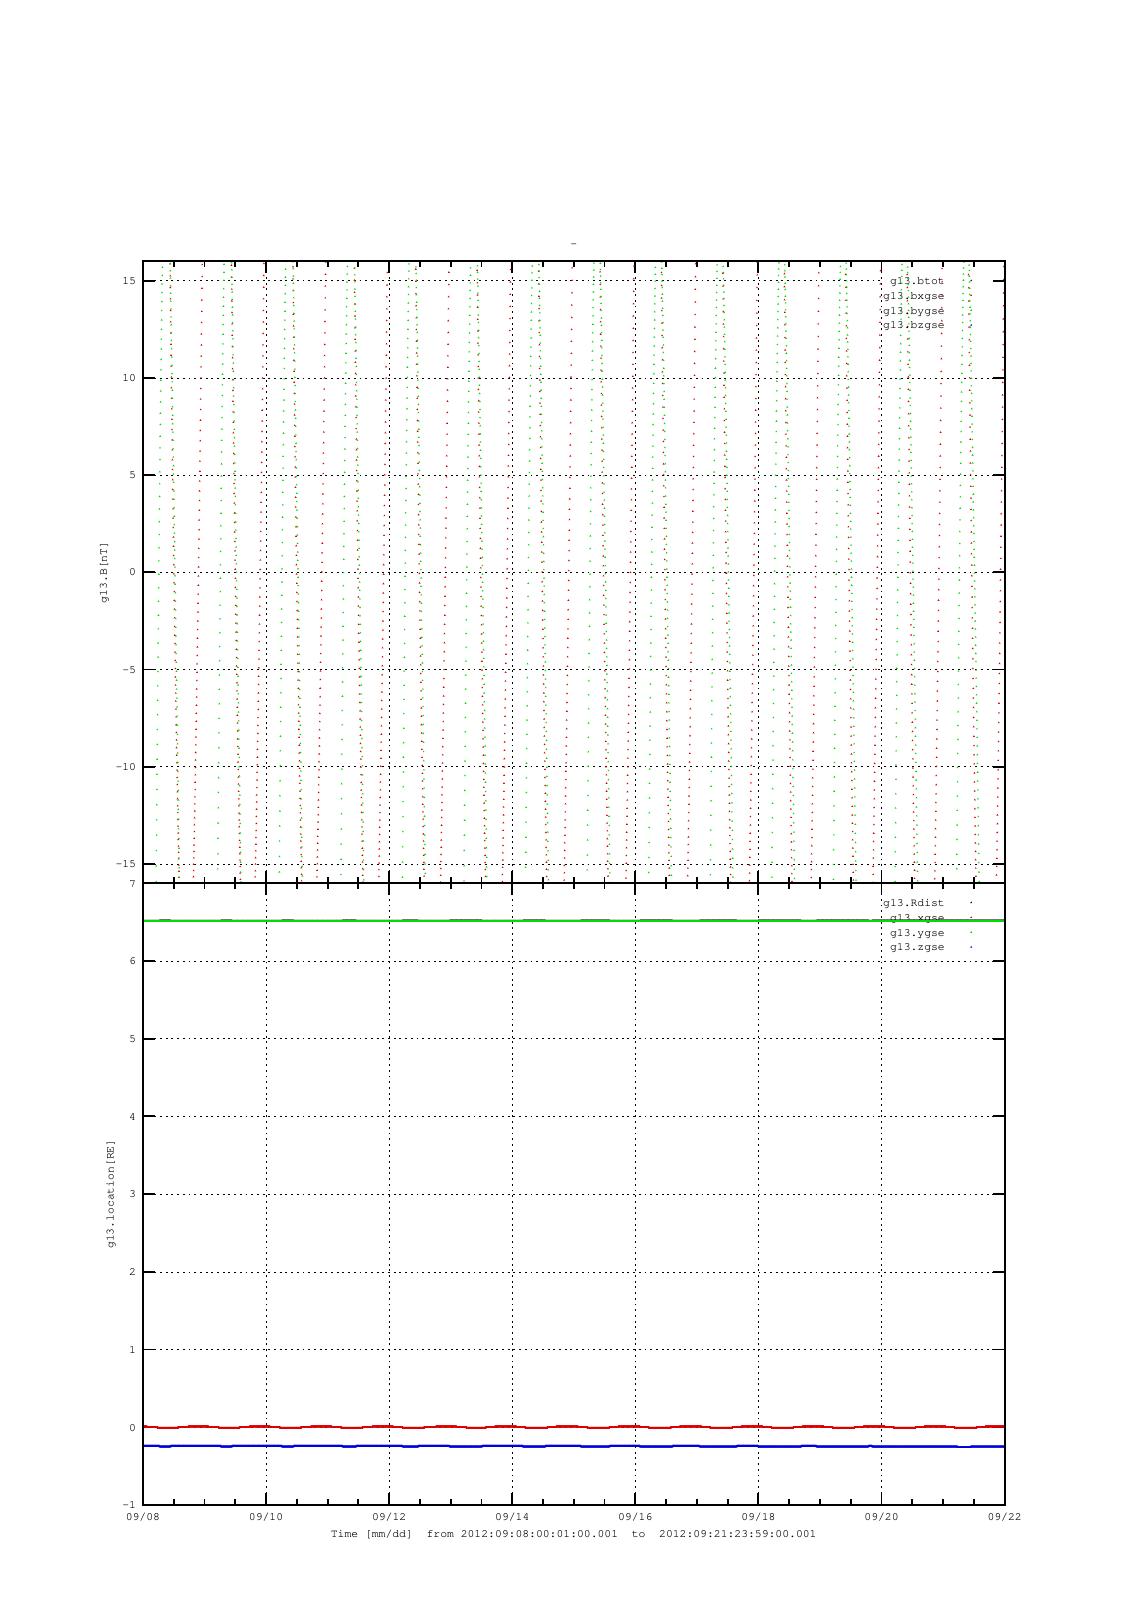Select the 09/22 date tick label
The height and width of the screenshot is (1600, 1131).
click(x=1004, y=1516)
